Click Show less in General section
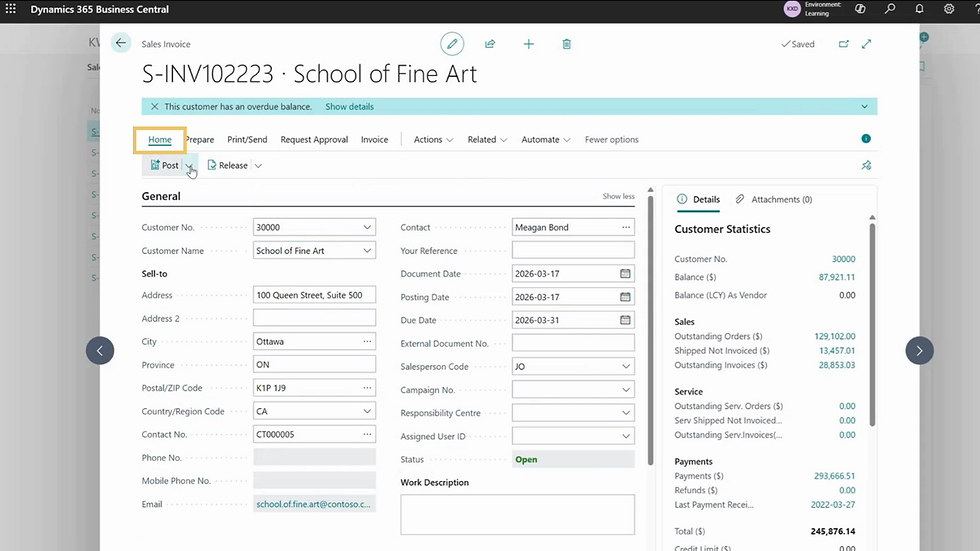The width and height of the screenshot is (980, 551). [x=618, y=196]
